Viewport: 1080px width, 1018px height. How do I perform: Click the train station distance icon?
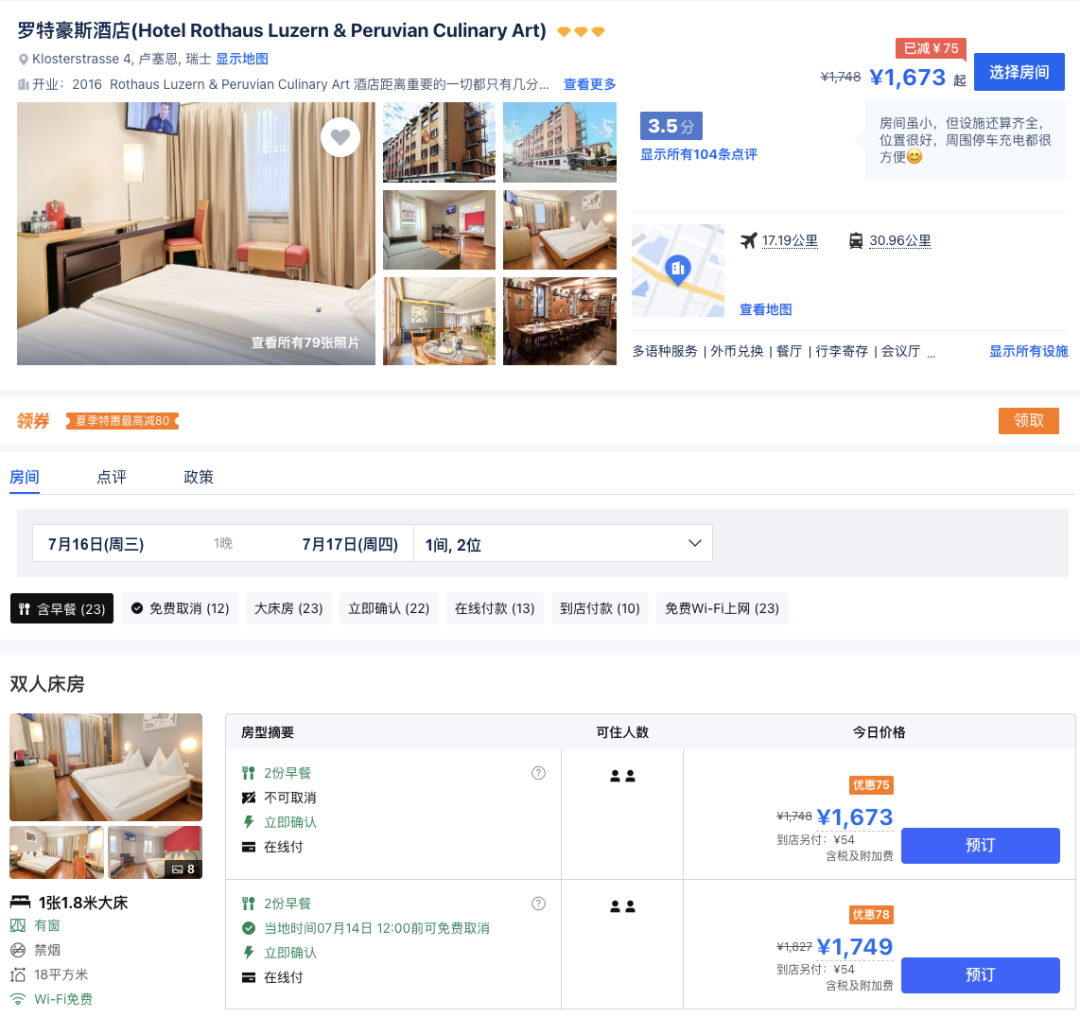coord(855,241)
